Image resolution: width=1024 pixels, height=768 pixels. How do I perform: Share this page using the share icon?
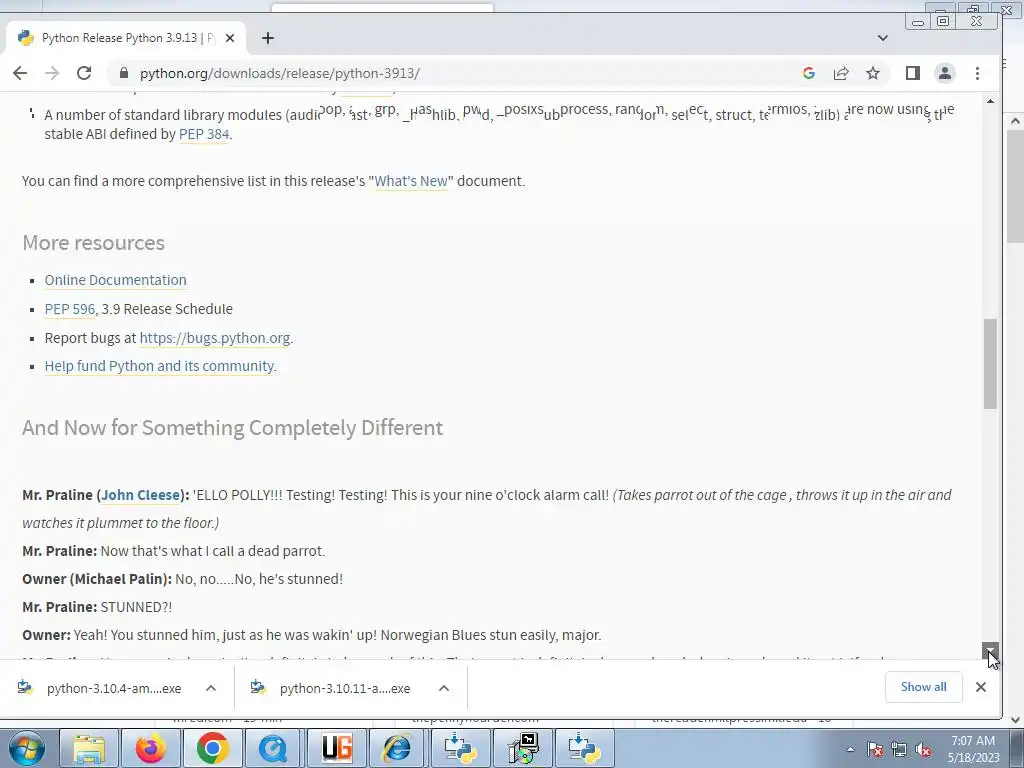[841, 73]
